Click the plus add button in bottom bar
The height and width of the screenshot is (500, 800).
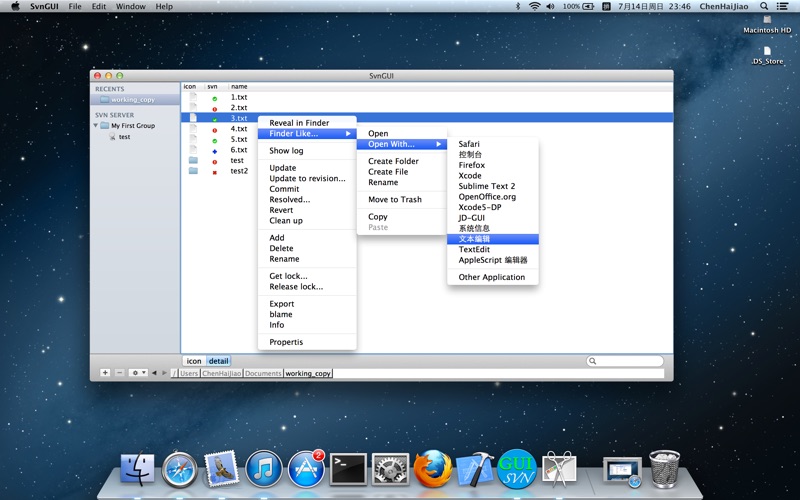point(105,373)
